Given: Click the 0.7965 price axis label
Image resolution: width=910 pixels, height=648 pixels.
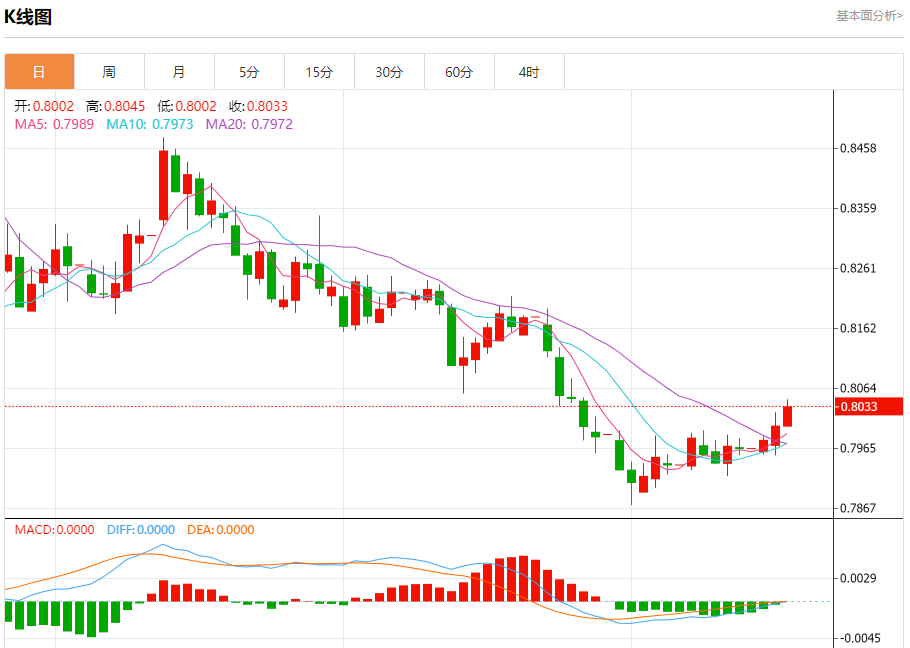Looking at the screenshot, I should (858, 448).
